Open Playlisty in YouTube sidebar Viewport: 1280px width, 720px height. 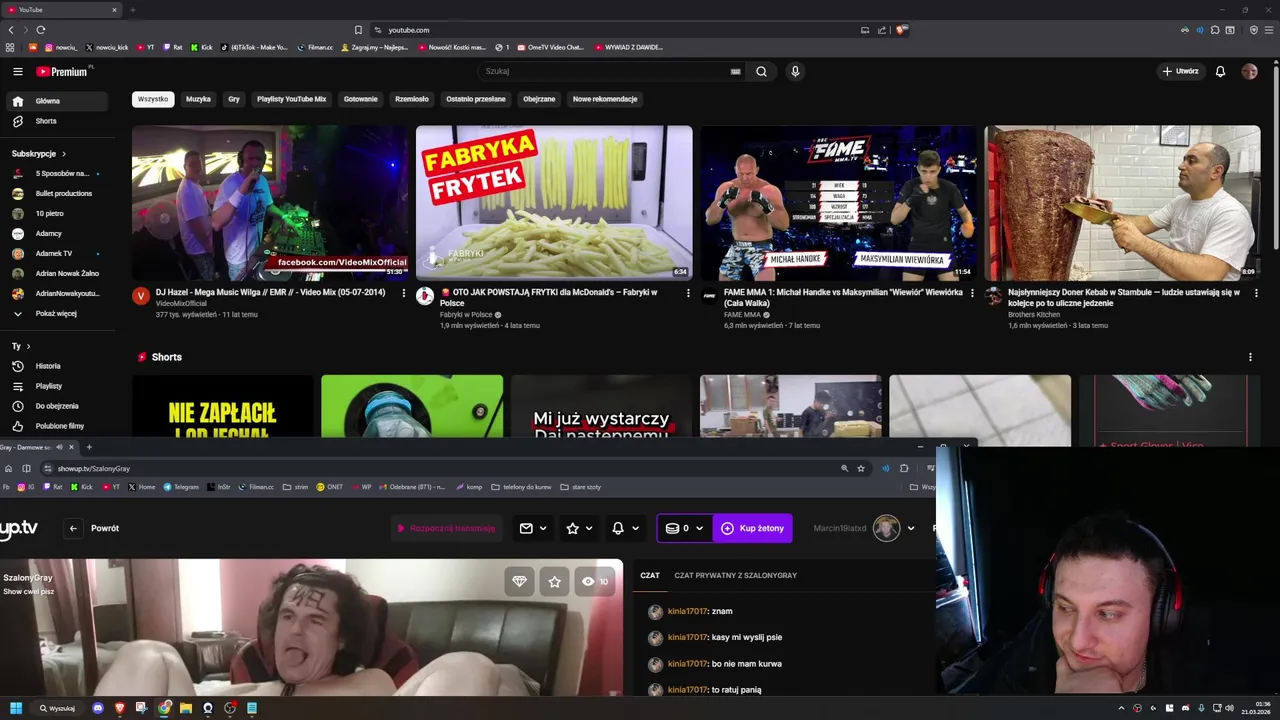click(57, 386)
